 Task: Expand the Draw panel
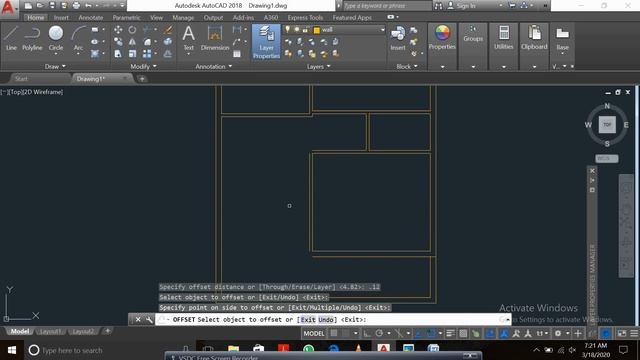click(x=55, y=67)
